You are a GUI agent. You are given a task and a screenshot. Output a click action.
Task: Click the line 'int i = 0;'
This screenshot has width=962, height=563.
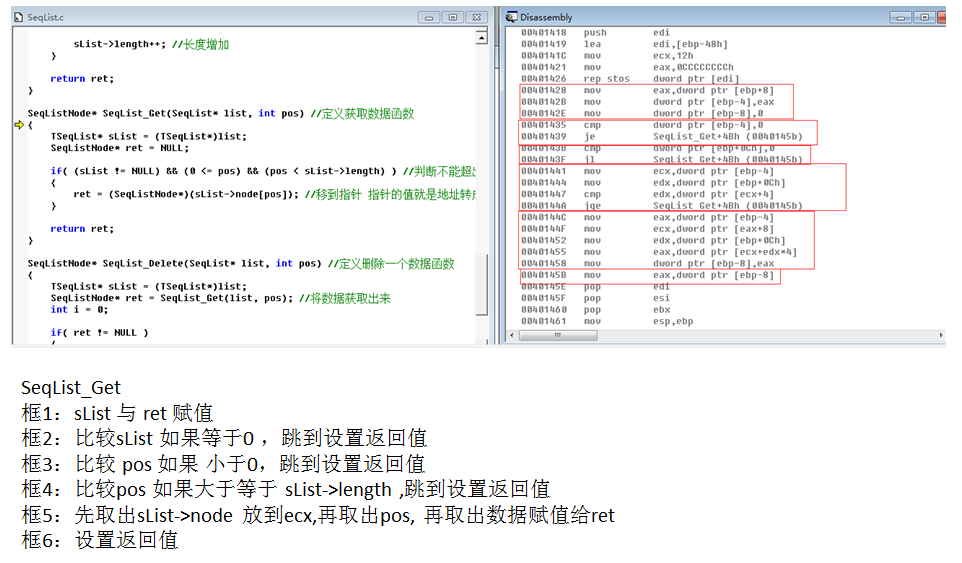tap(79, 310)
